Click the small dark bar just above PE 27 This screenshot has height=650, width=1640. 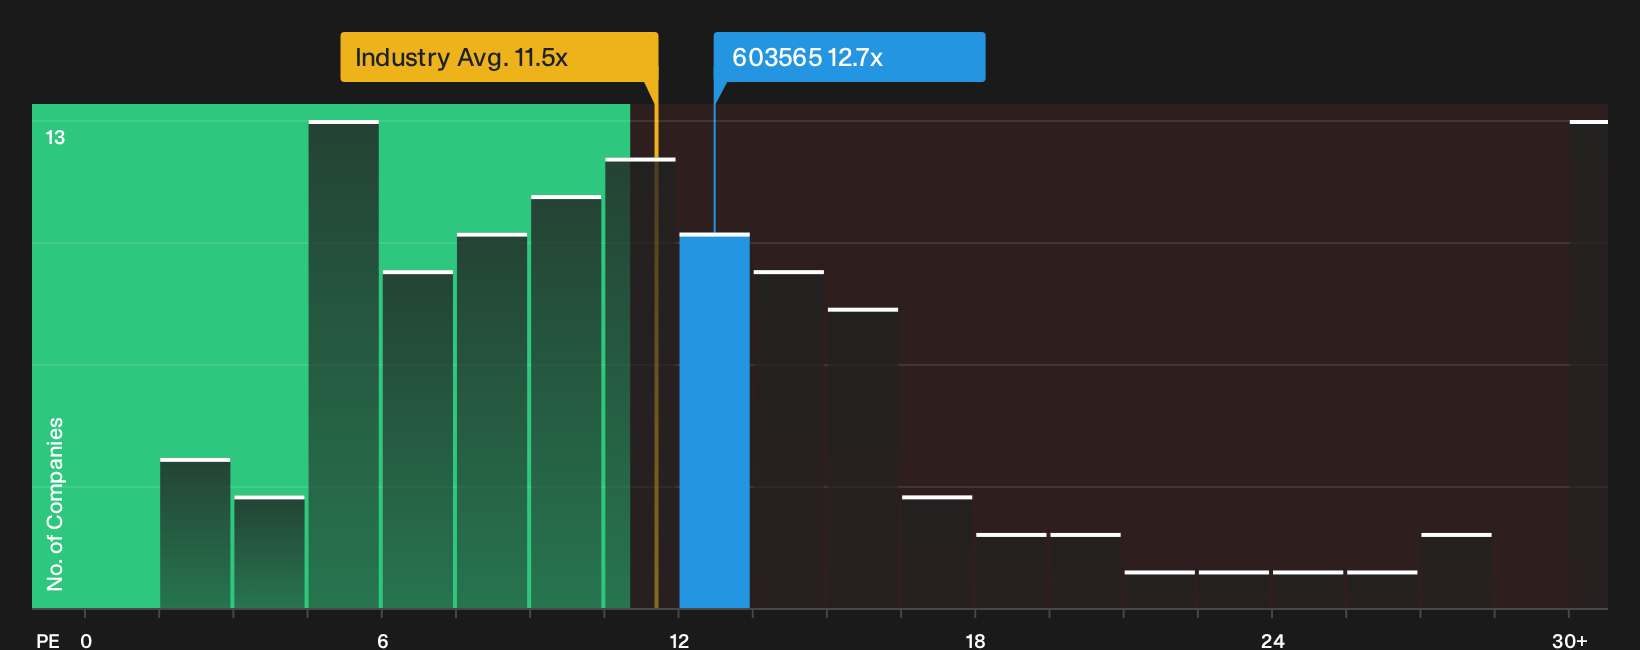[1456, 571]
